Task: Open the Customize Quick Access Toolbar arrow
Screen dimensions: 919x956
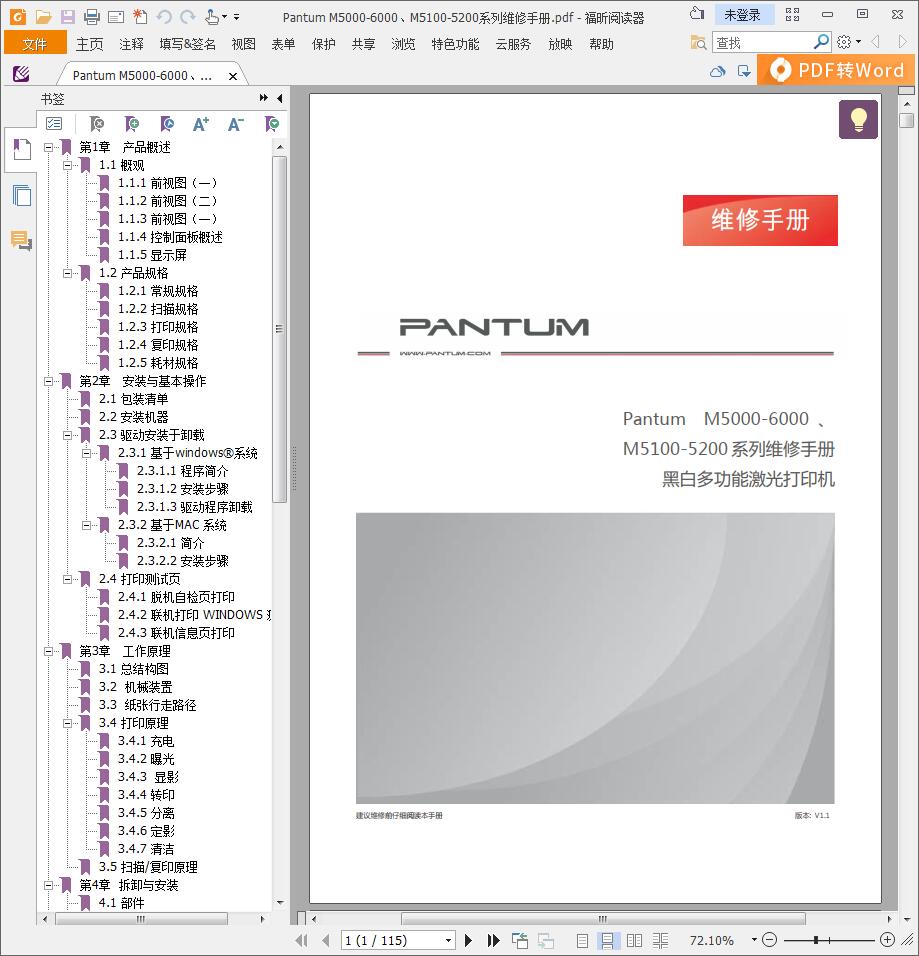Action: point(237,17)
